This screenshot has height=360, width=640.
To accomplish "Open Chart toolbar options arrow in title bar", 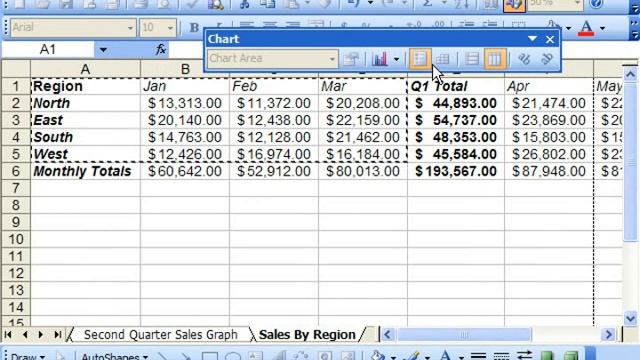I will (532, 39).
